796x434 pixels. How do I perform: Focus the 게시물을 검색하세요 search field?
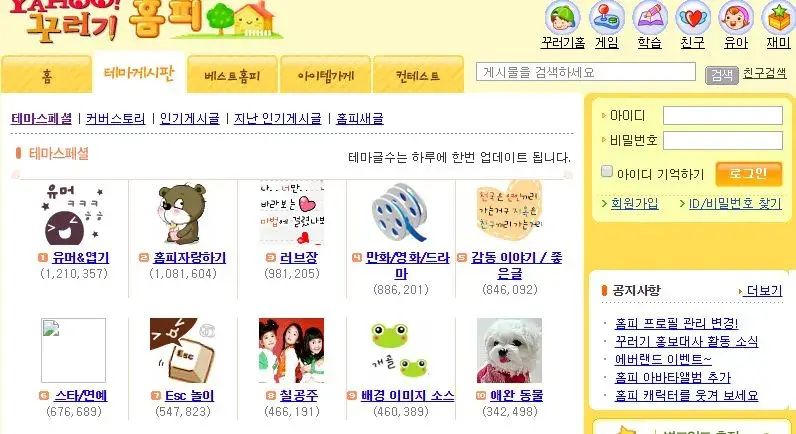tap(586, 72)
